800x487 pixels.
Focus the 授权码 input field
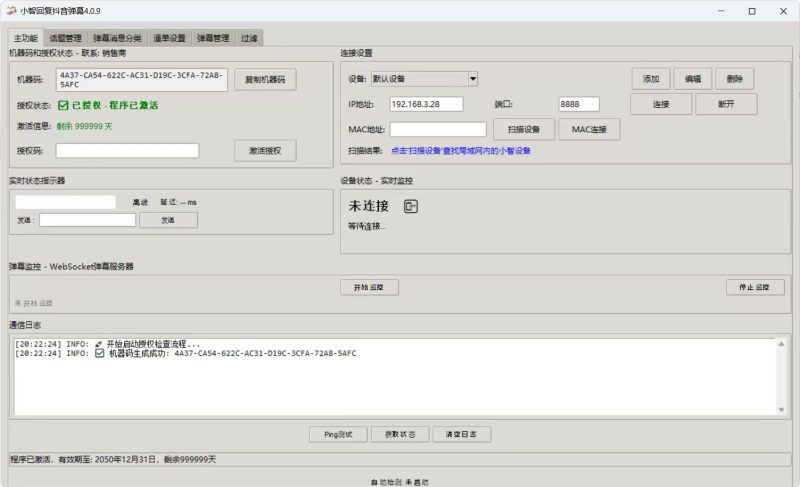pos(128,150)
